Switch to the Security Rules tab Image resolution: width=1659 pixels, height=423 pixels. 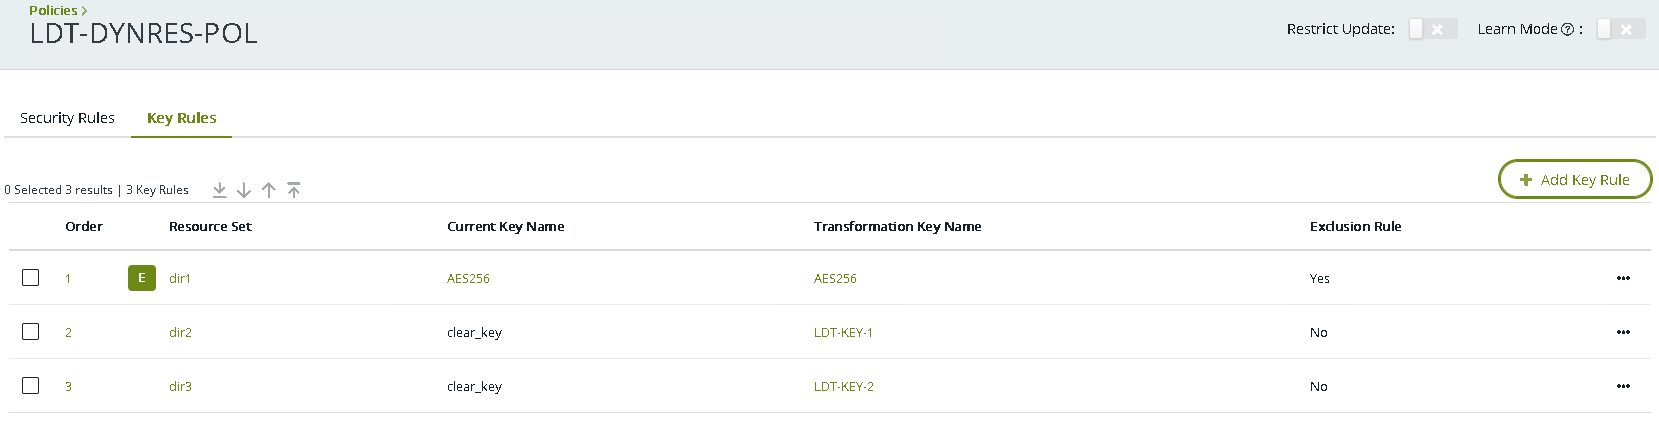pyautogui.click(x=67, y=118)
